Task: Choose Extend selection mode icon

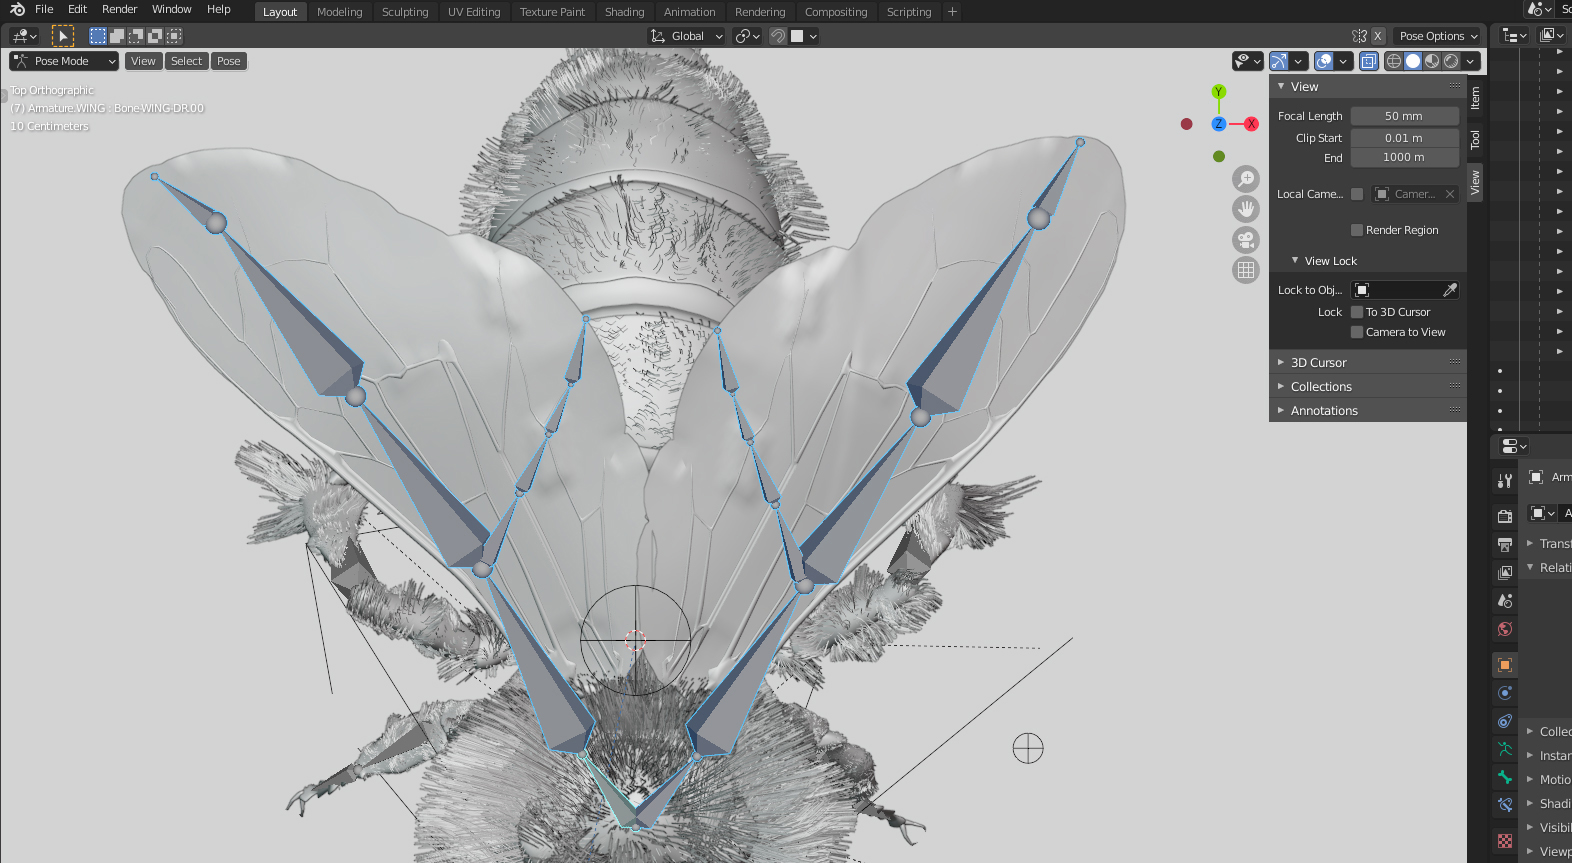Action: [x=117, y=36]
